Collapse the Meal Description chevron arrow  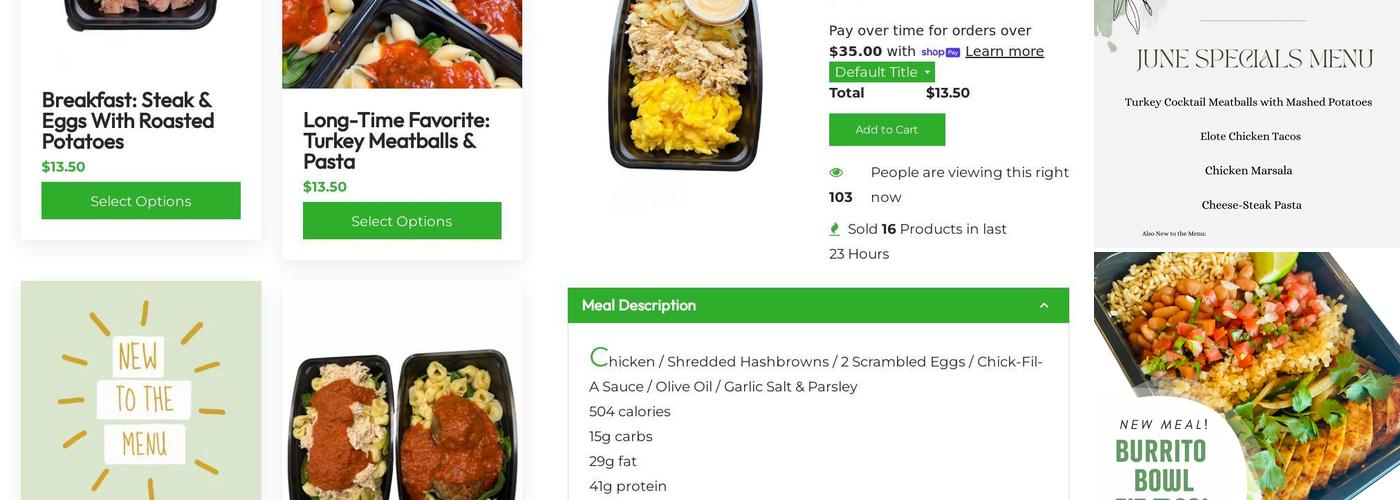tap(1044, 306)
